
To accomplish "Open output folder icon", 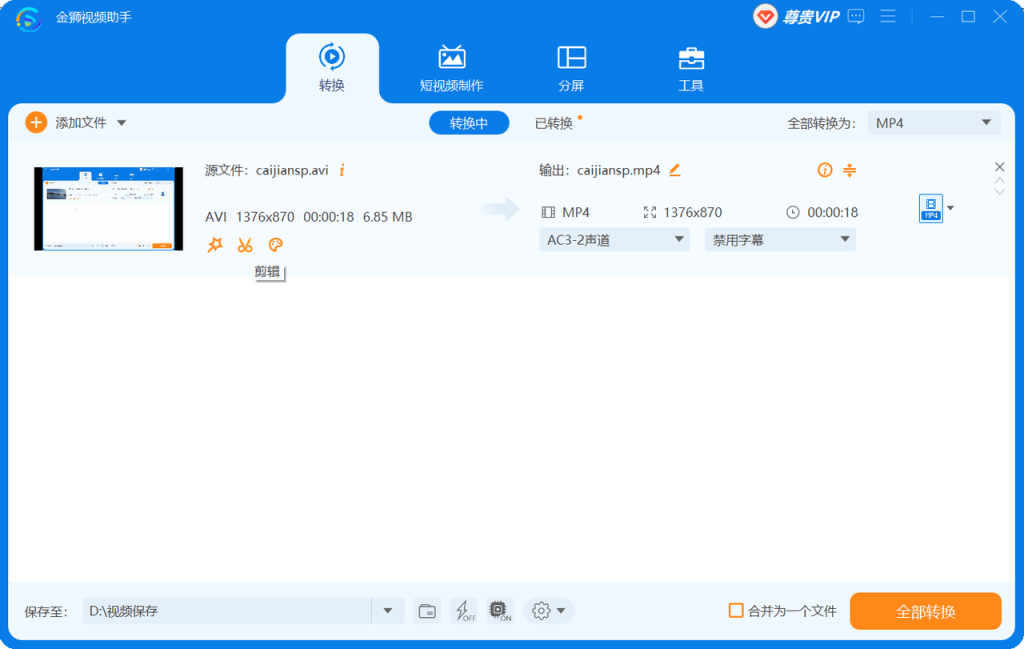I will click(x=427, y=611).
